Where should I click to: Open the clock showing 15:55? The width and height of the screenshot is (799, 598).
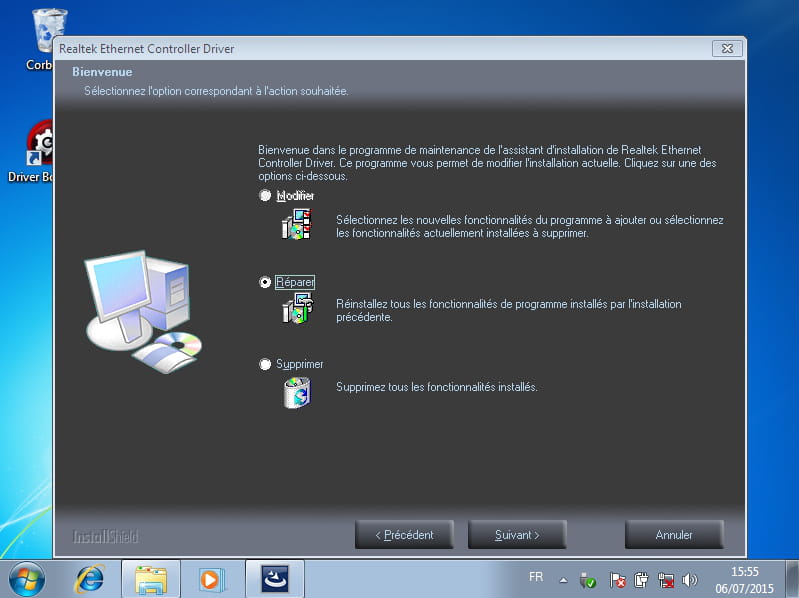click(744, 580)
